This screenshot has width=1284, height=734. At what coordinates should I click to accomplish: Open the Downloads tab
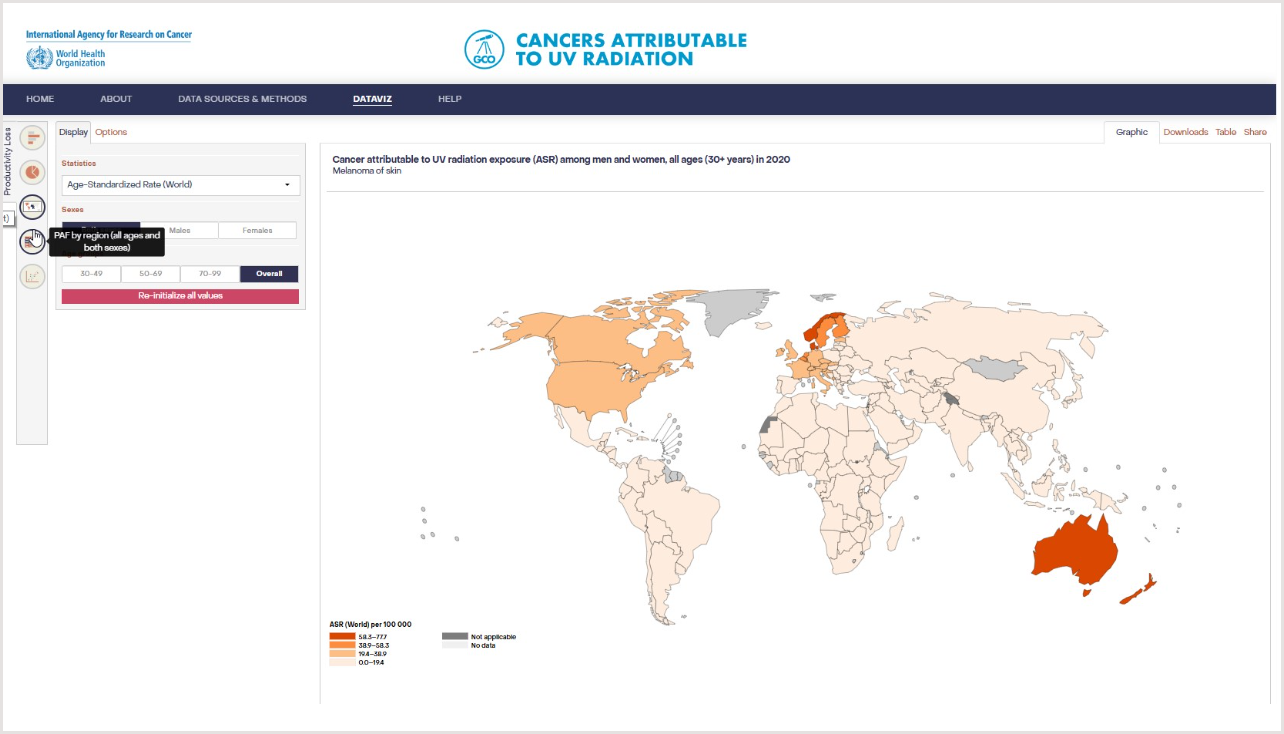(1185, 132)
